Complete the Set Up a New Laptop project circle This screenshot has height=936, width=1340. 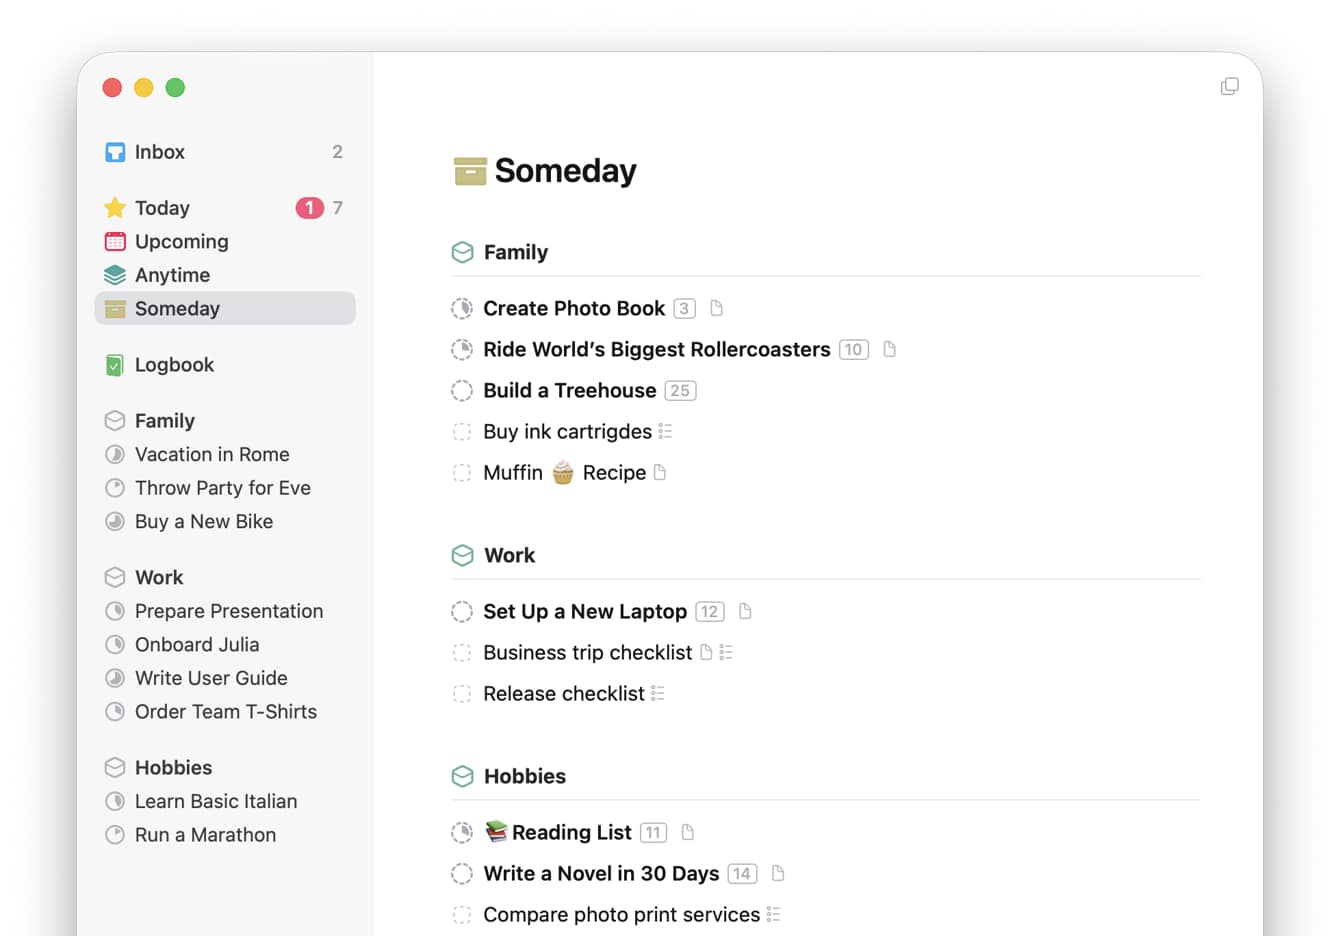[x=461, y=611]
